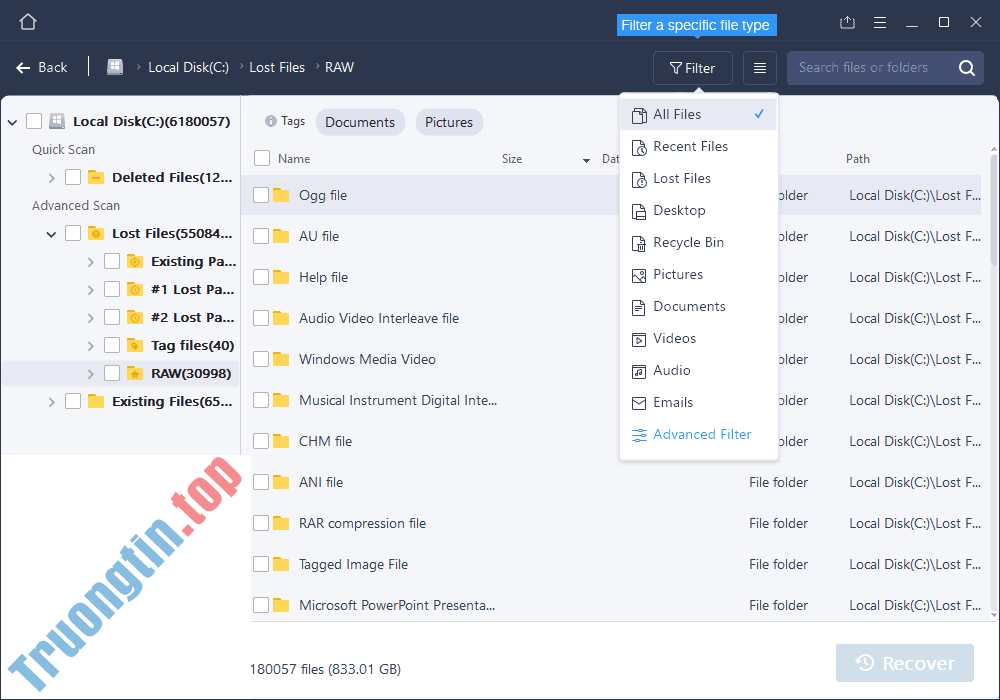Click the export/share icon near the top right
Image resolution: width=1000 pixels, height=700 pixels.
pos(847,21)
